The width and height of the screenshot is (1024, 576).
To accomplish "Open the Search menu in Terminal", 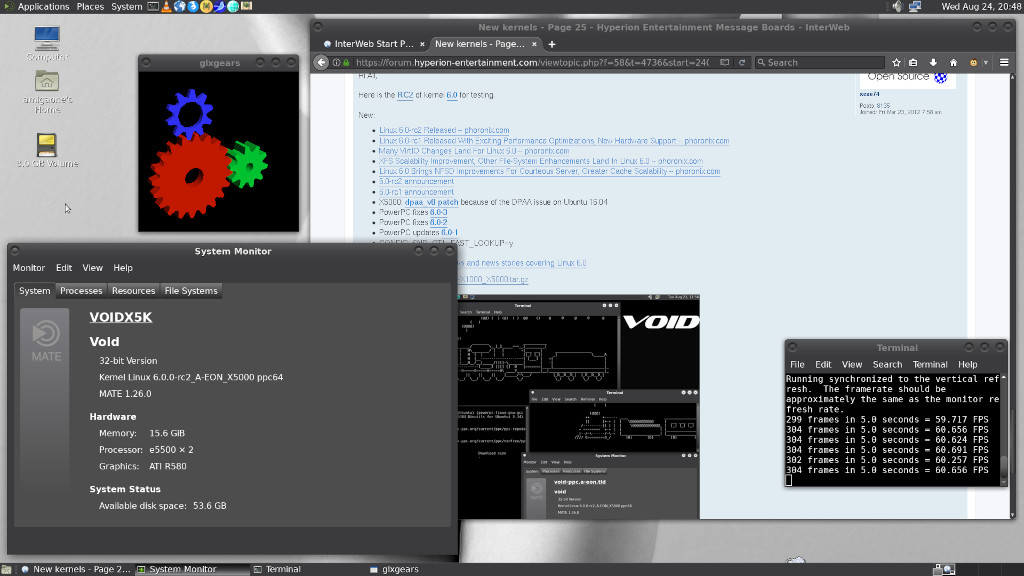I will click(x=887, y=364).
